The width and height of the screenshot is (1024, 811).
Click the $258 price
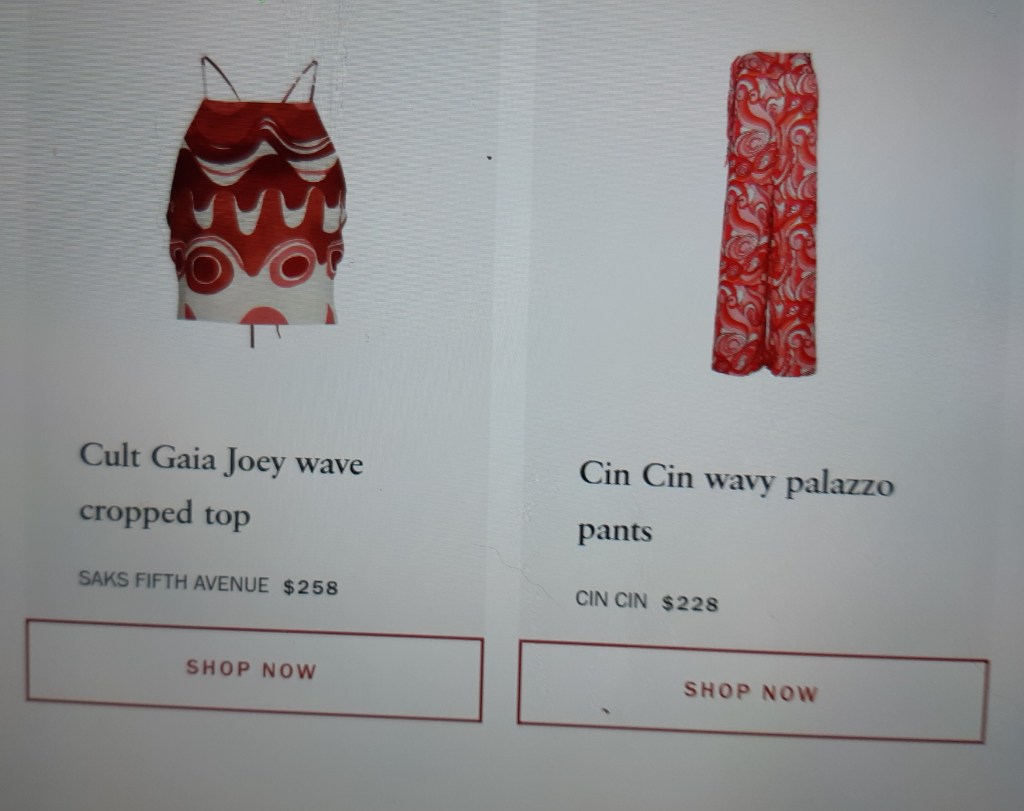(x=311, y=587)
